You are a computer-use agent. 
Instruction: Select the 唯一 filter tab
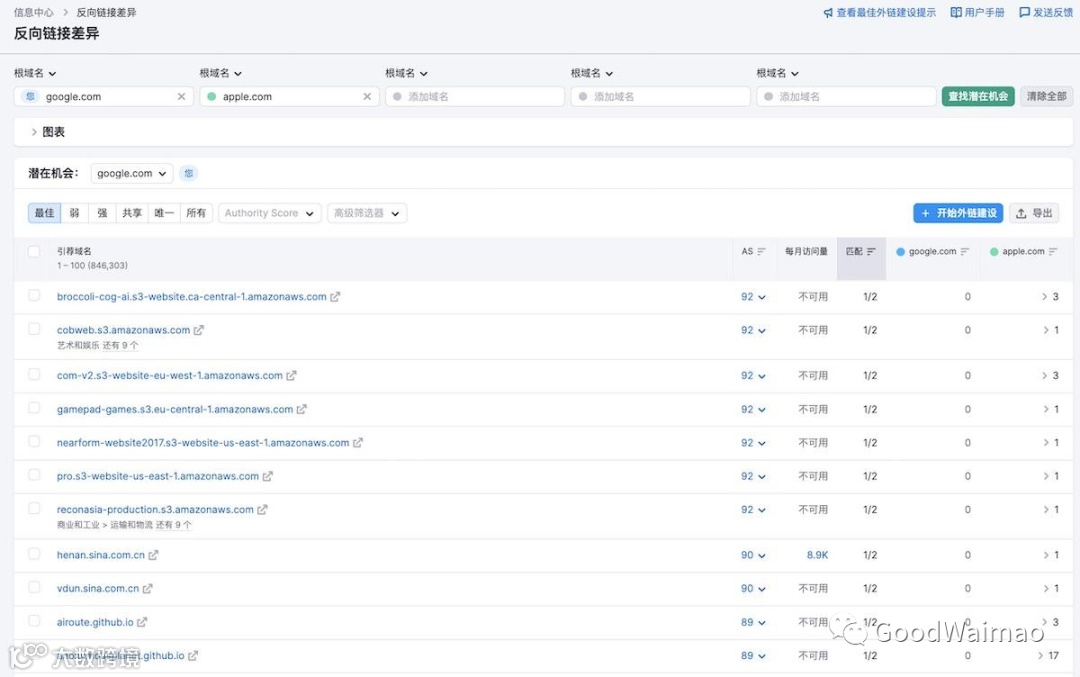(x=164, y=213)
